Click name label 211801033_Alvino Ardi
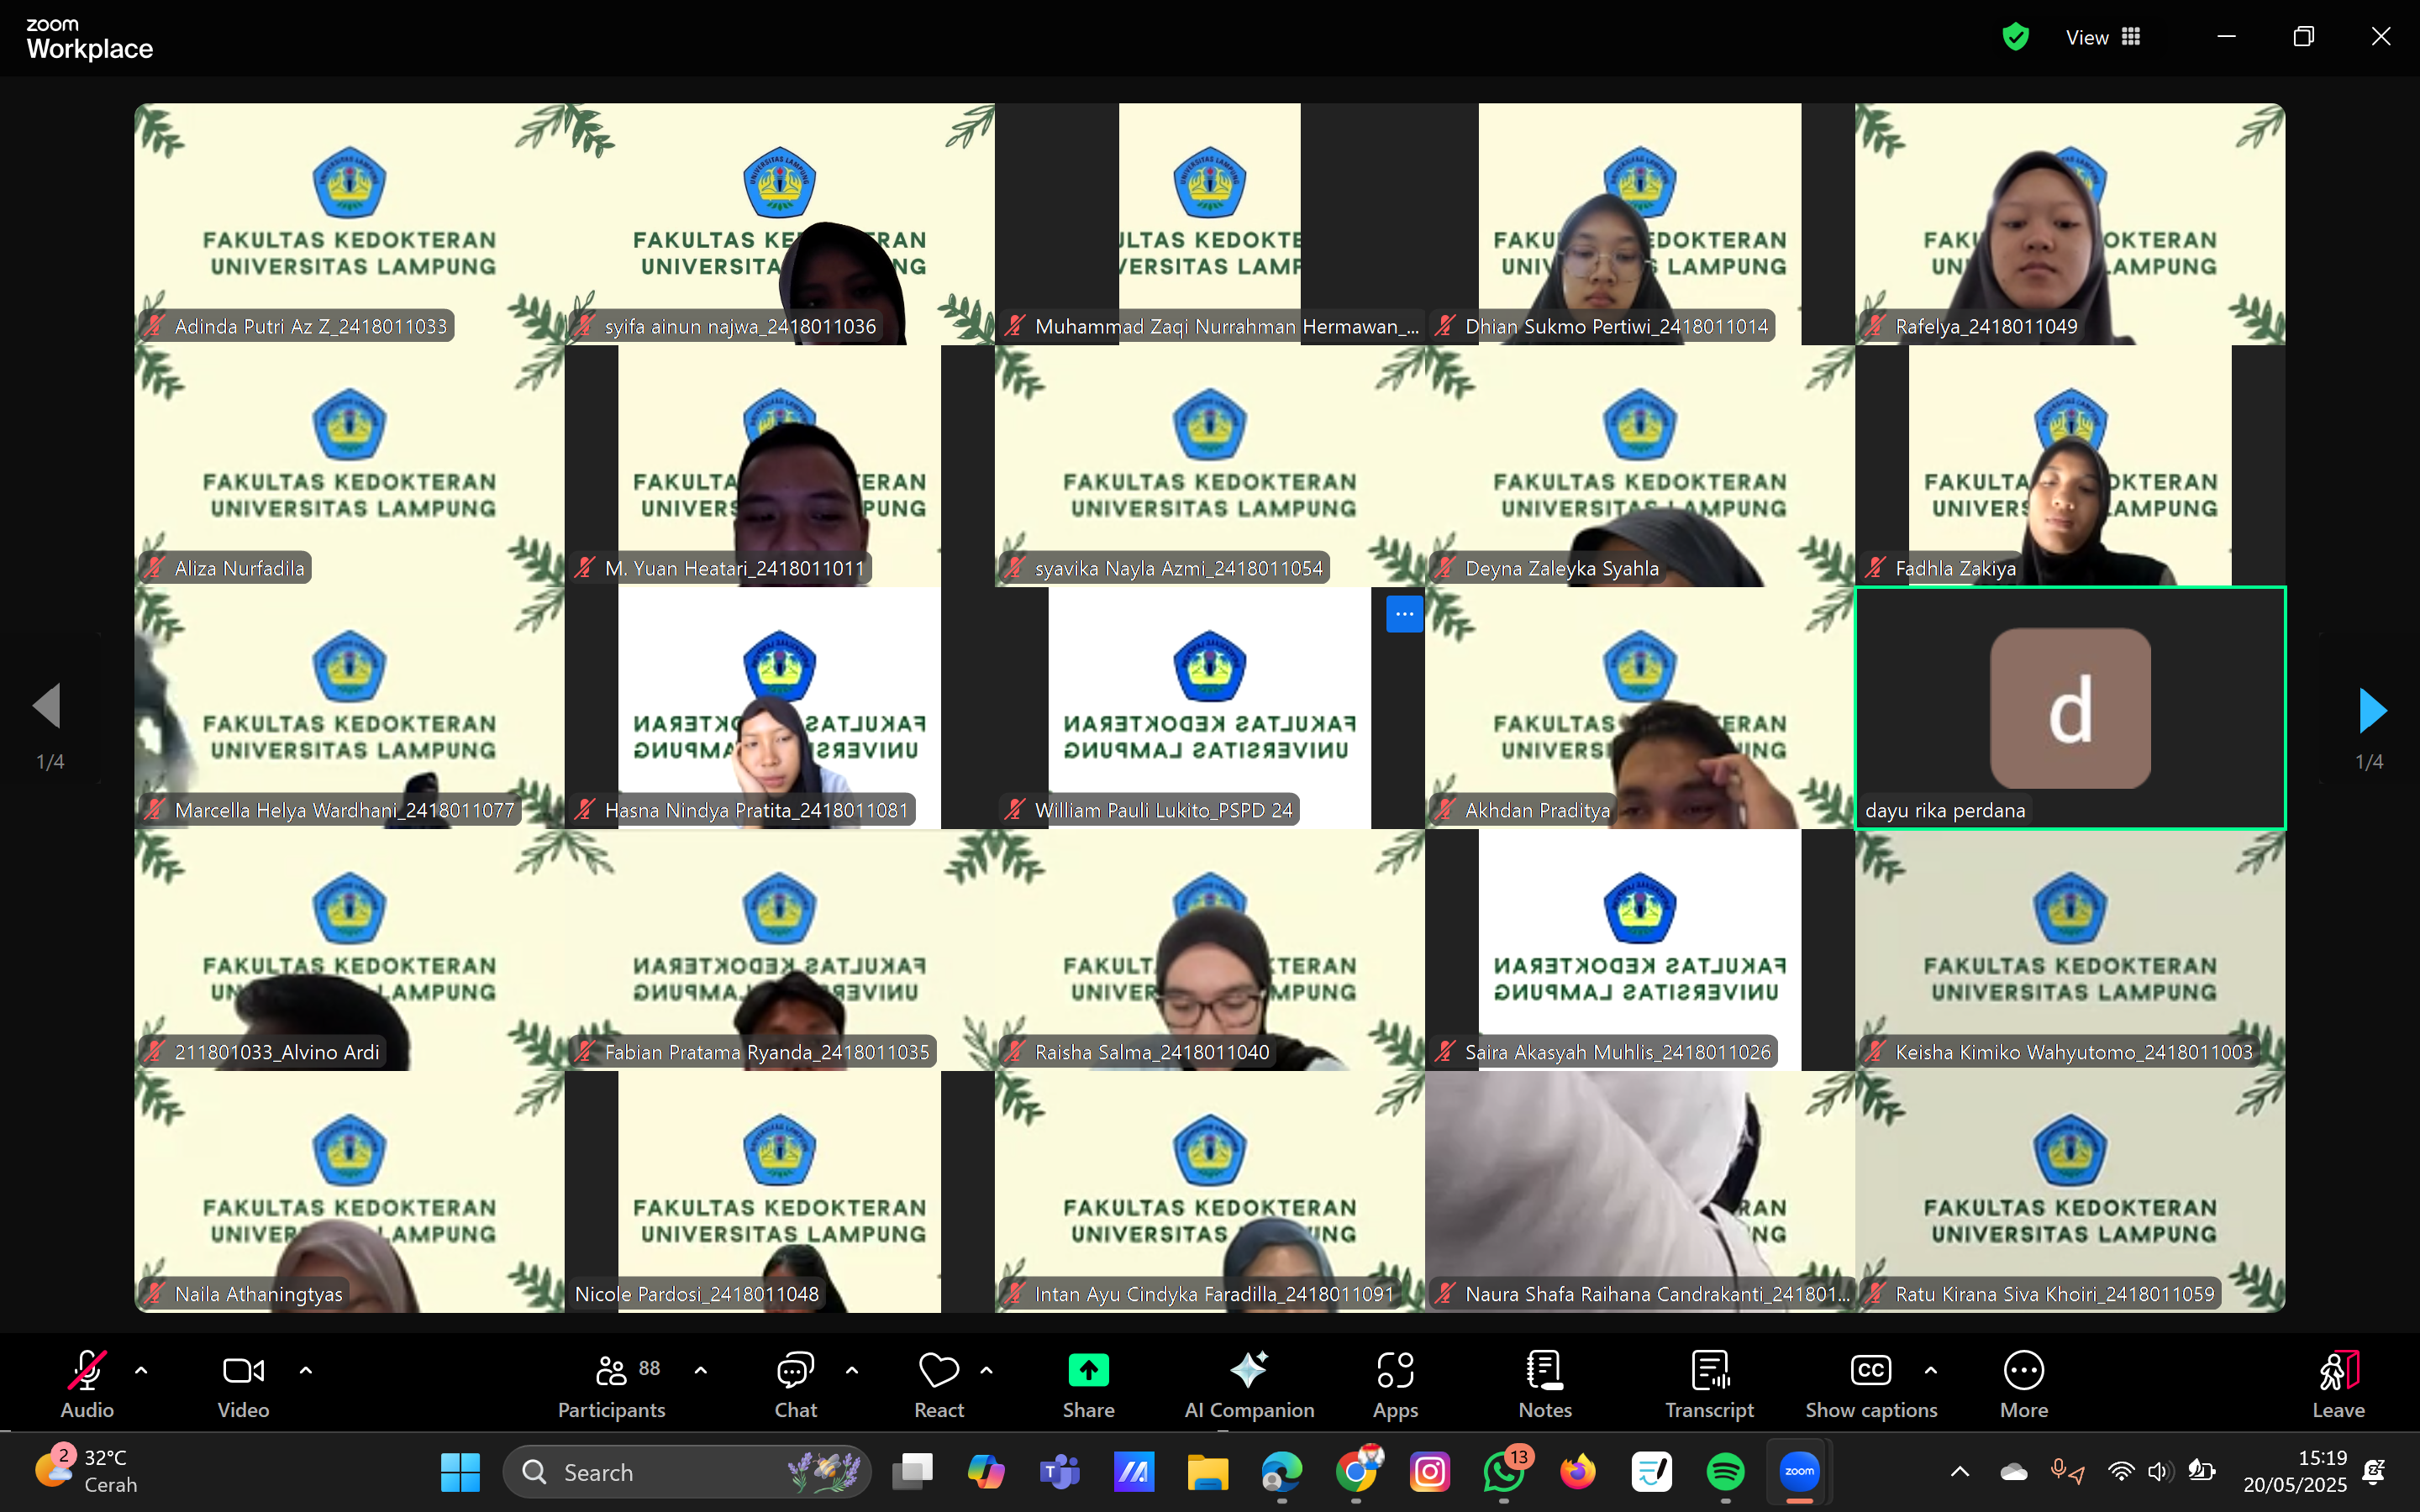This screenshot has height=1512, width=2420. point(276,1052)
